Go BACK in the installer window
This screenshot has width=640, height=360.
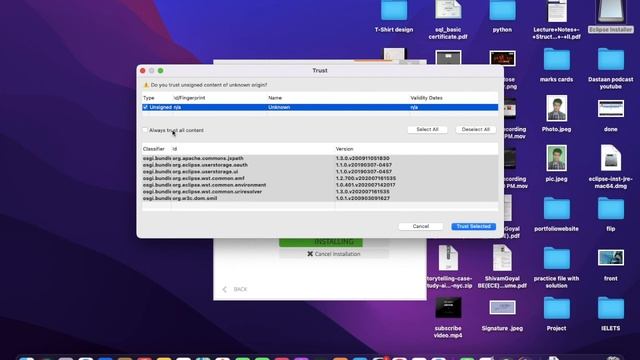click(235, 289)
